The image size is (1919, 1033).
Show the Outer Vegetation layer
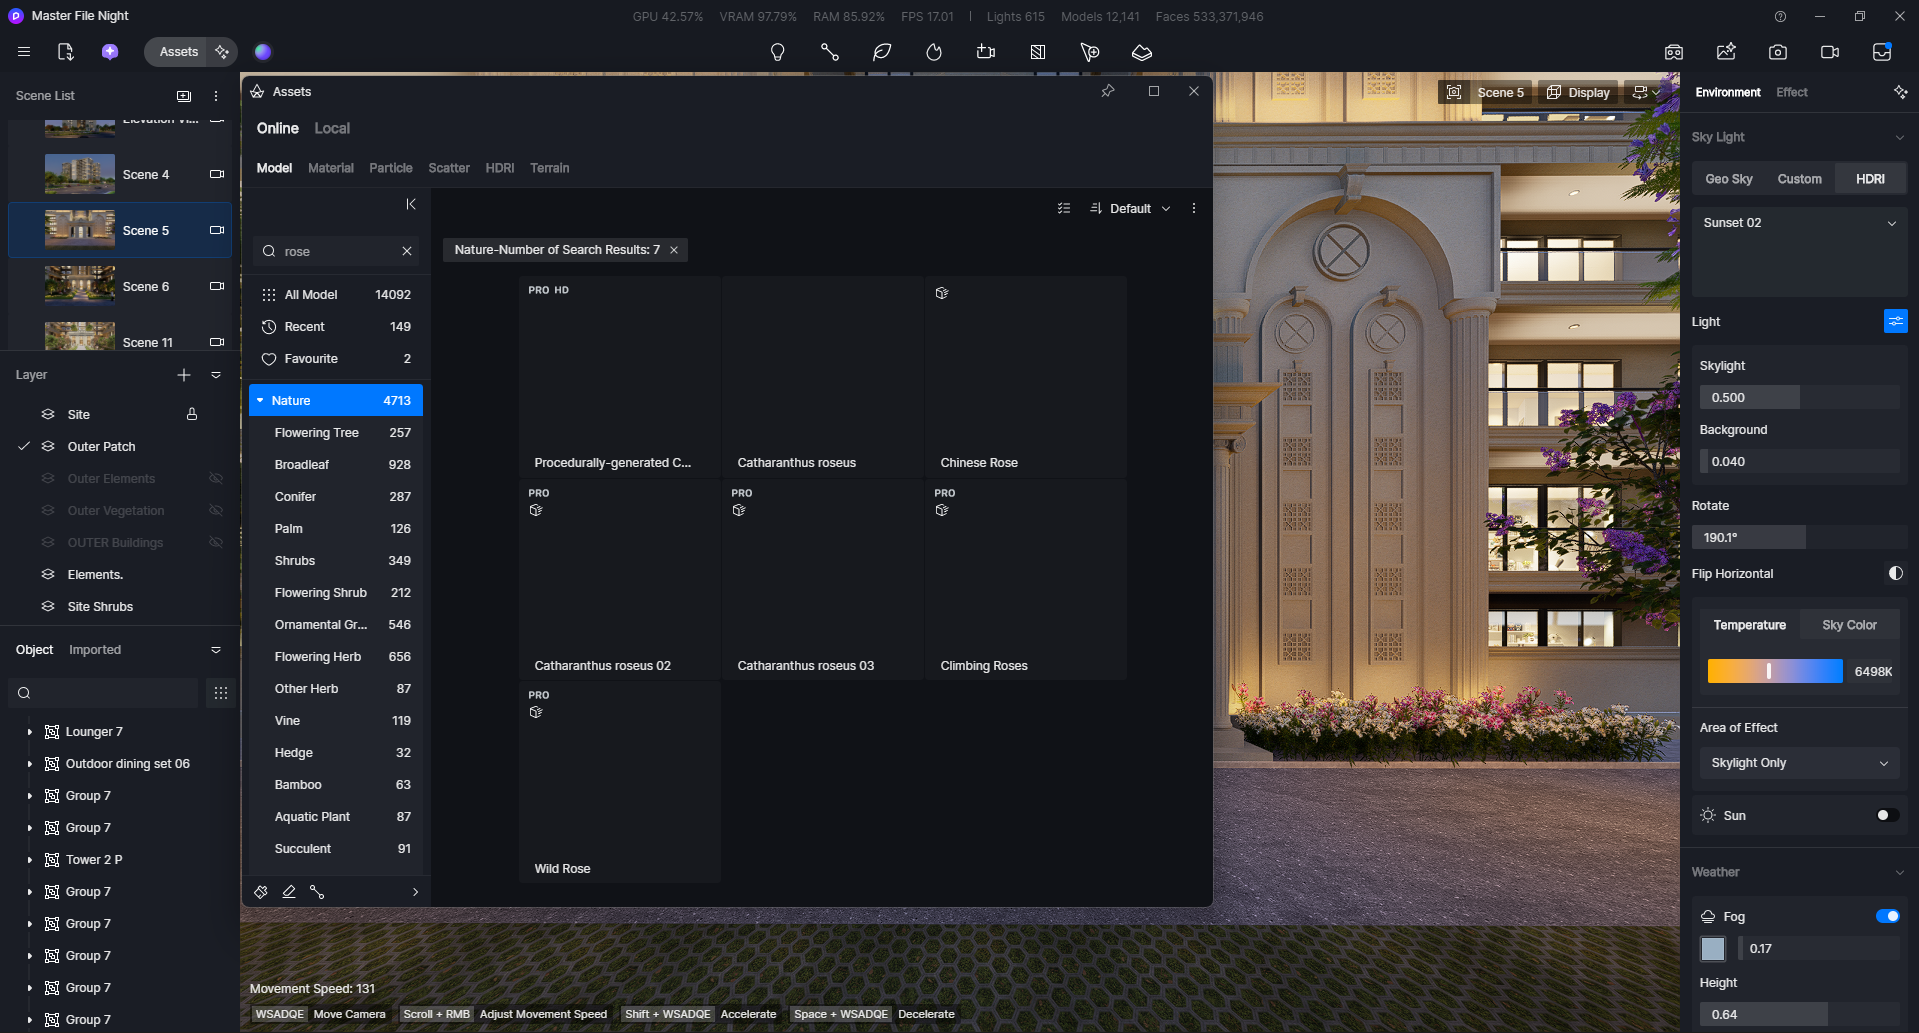click(215, 511)
